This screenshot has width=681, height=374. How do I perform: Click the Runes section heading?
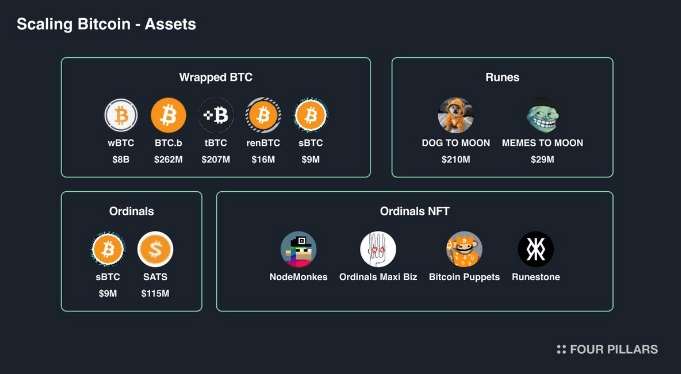point(502,77)
